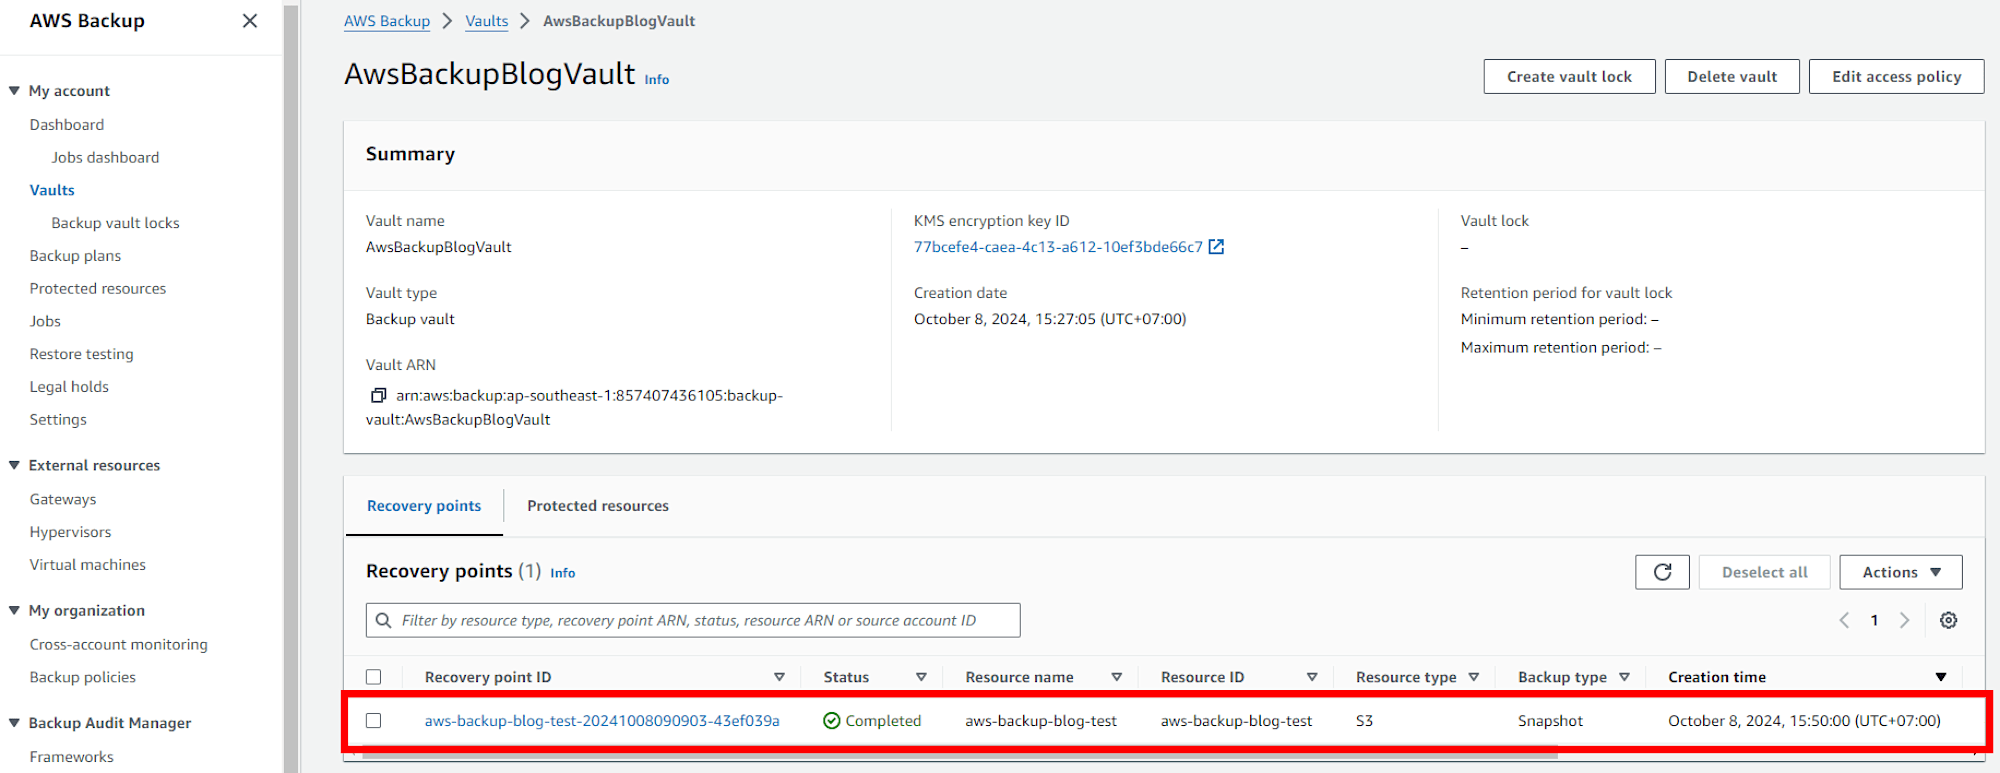This screenshot has height=773, width=2000.
Task: Refresh the recovery points list
Action: coord(1662,572)
